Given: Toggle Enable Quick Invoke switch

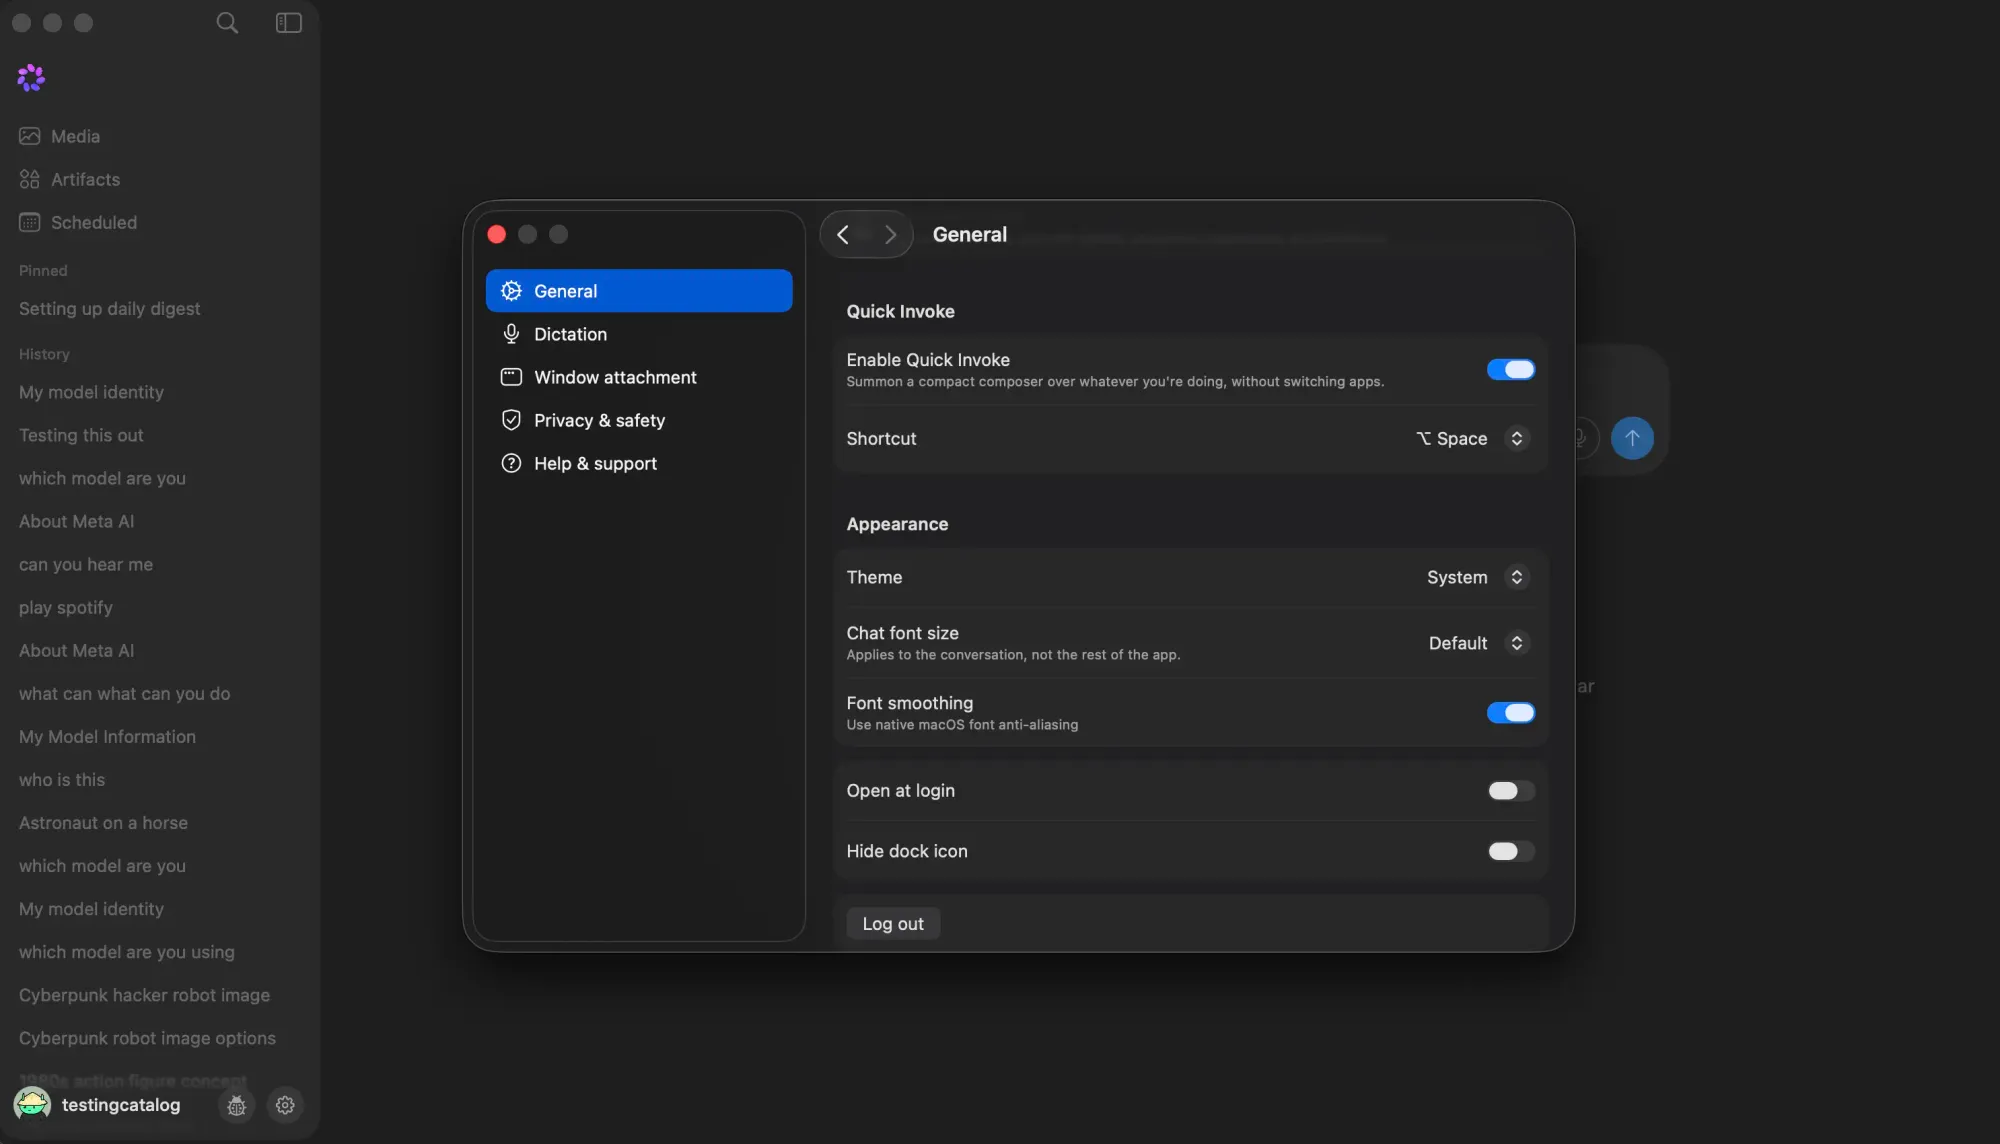Looking at the screenshot, I should [x=1511, y=370].
